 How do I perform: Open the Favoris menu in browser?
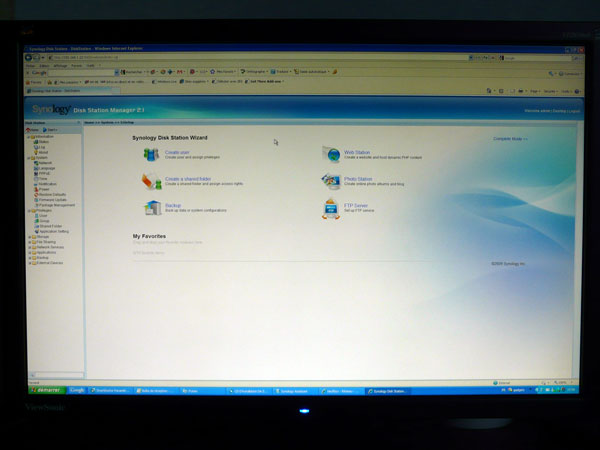click(77, 65)
